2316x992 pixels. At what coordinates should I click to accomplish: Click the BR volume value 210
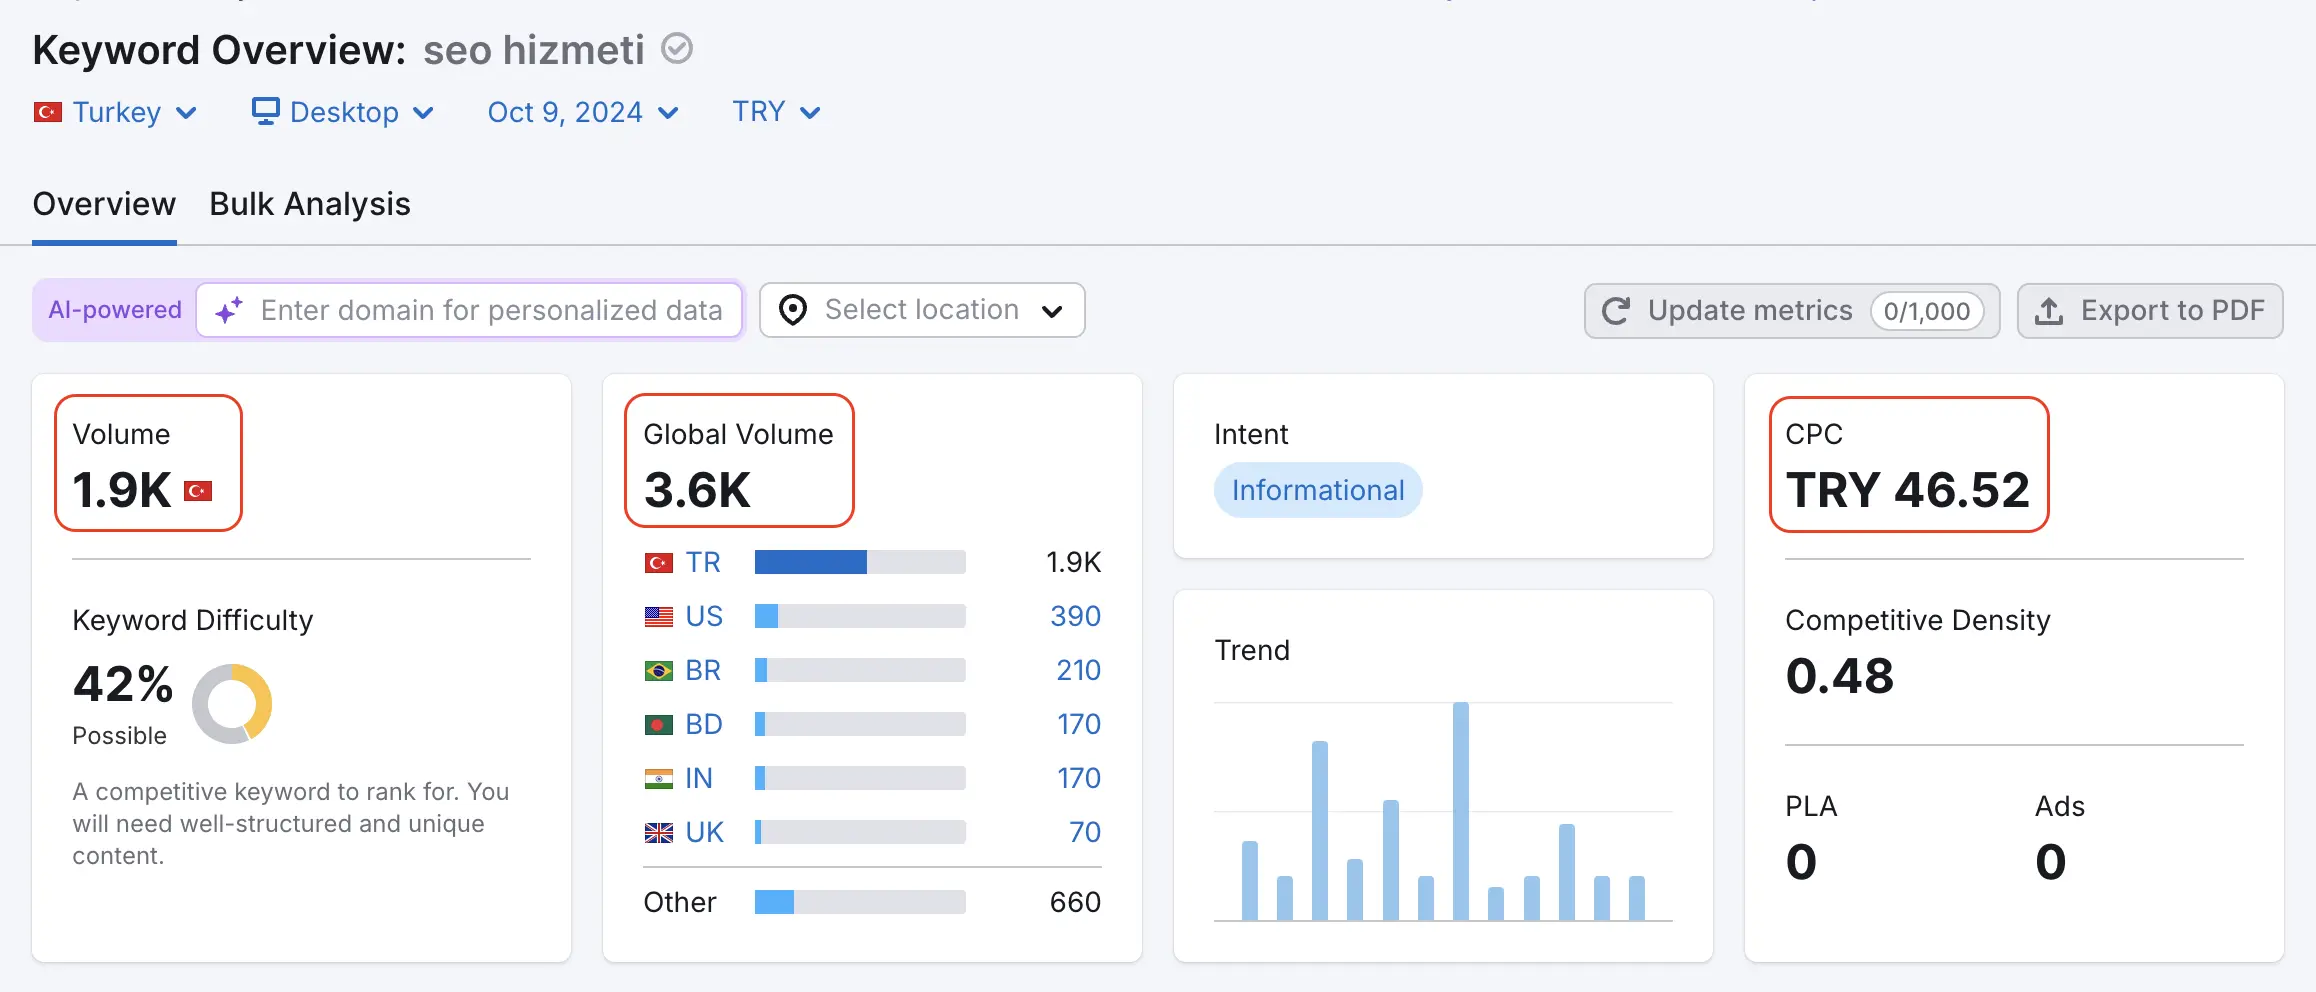tap(1078, 670)
